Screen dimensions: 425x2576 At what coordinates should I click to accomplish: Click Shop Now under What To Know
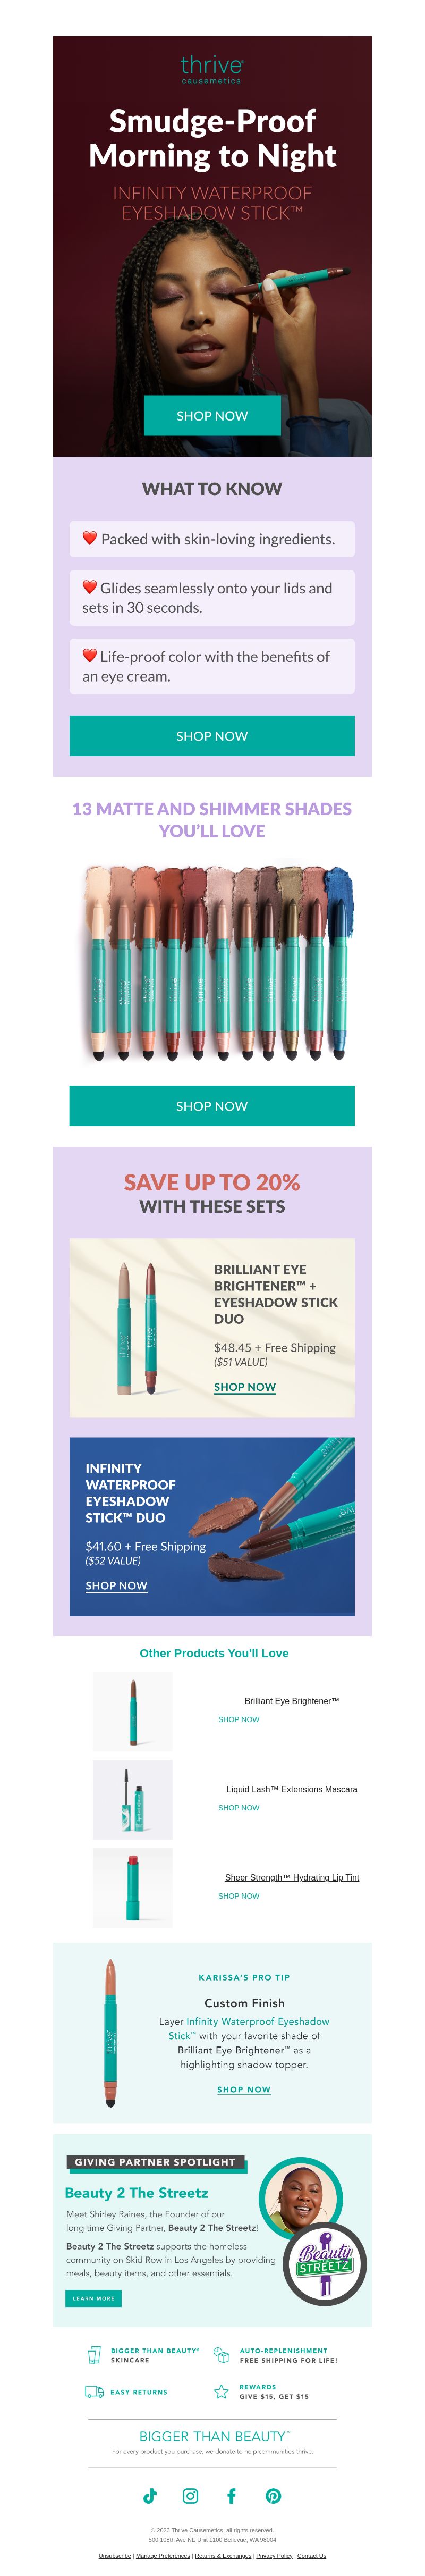tap(212, 736)
